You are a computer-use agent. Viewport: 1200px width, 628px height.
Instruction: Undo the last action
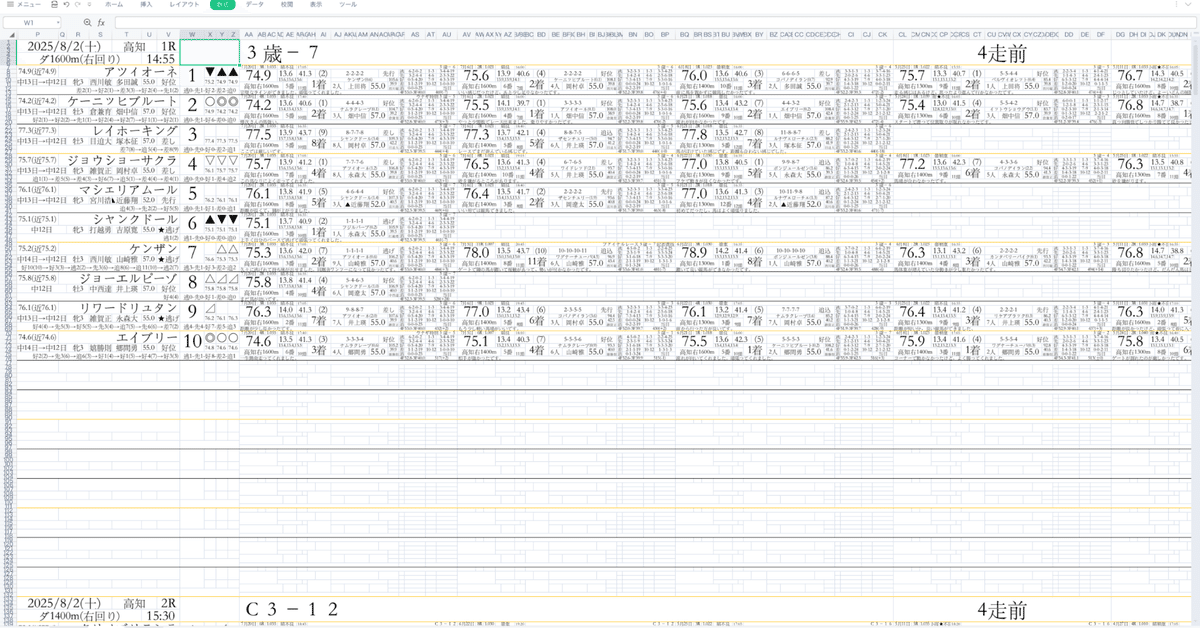click(x=66, y=5)
